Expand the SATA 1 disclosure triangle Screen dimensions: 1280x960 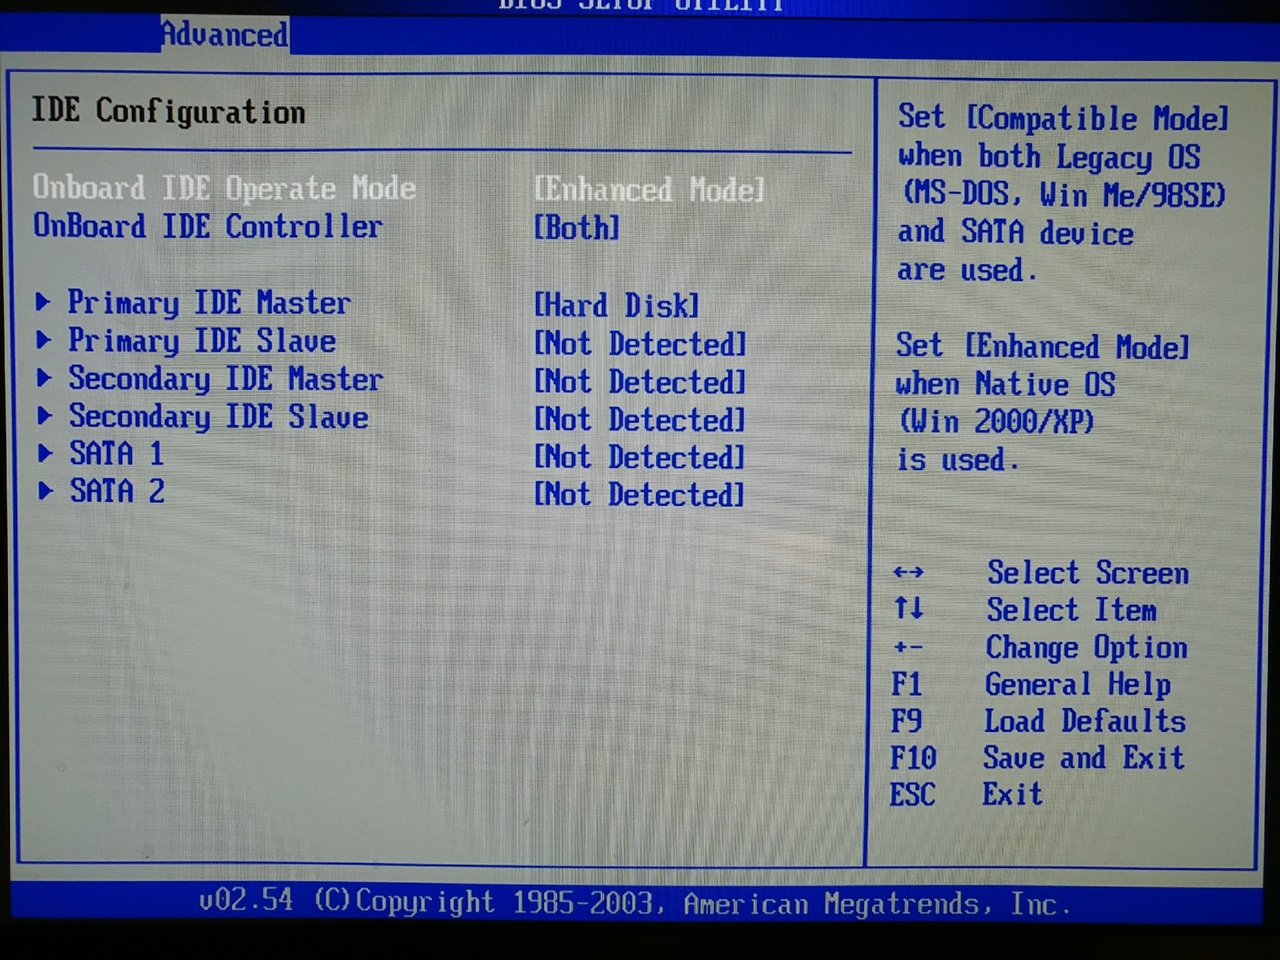(x=45, y=452)
